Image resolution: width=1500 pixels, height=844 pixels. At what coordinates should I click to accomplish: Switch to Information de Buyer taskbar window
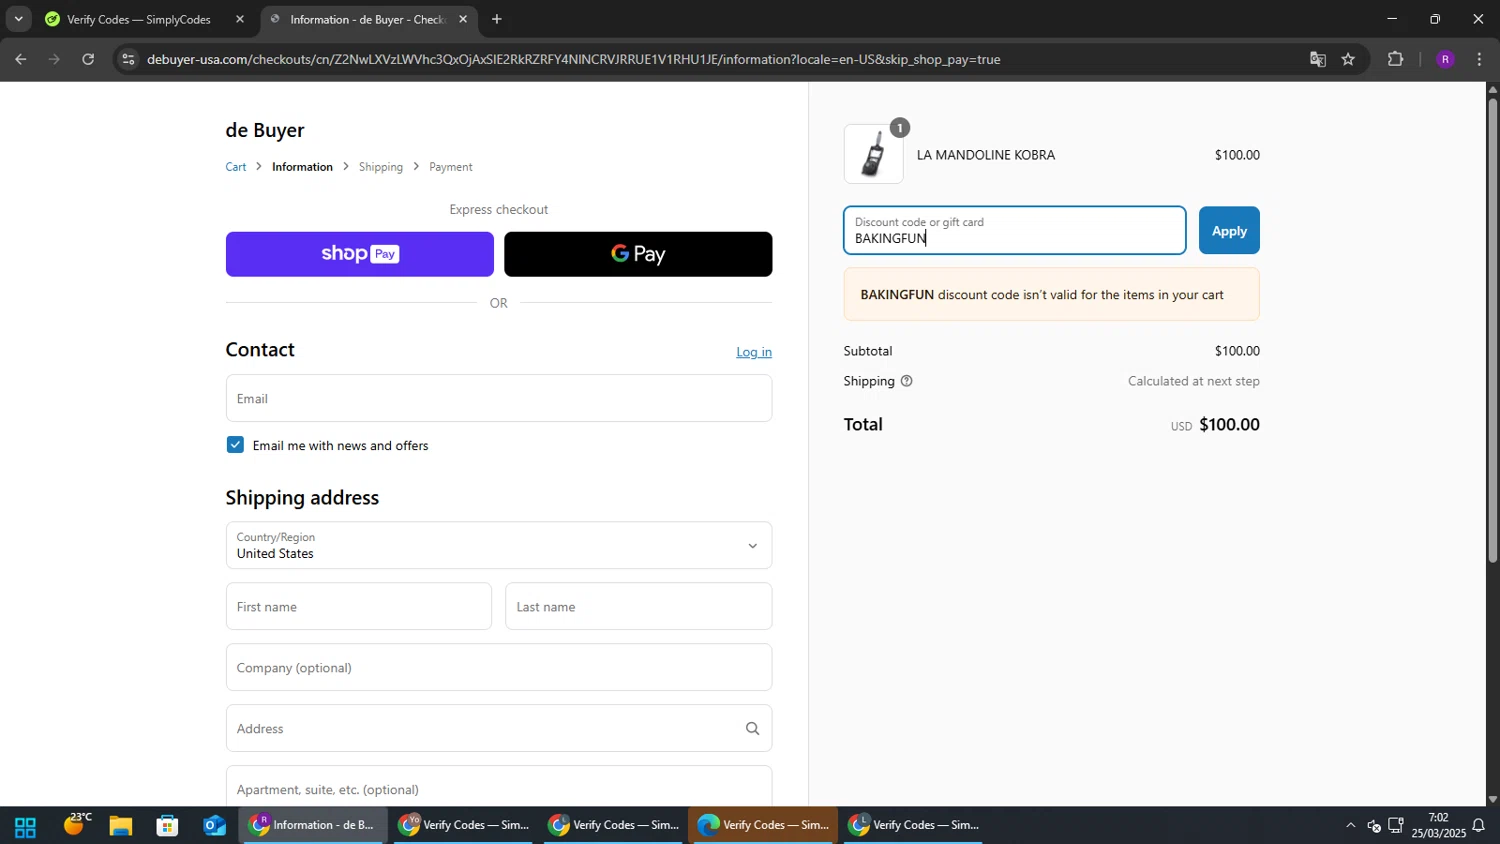pos(313,825)
